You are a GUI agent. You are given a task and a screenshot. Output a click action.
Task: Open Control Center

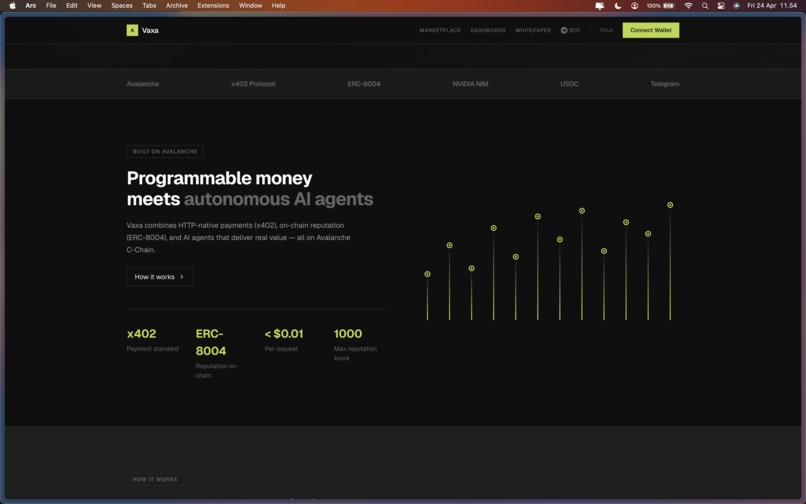(x=721, y=6)
